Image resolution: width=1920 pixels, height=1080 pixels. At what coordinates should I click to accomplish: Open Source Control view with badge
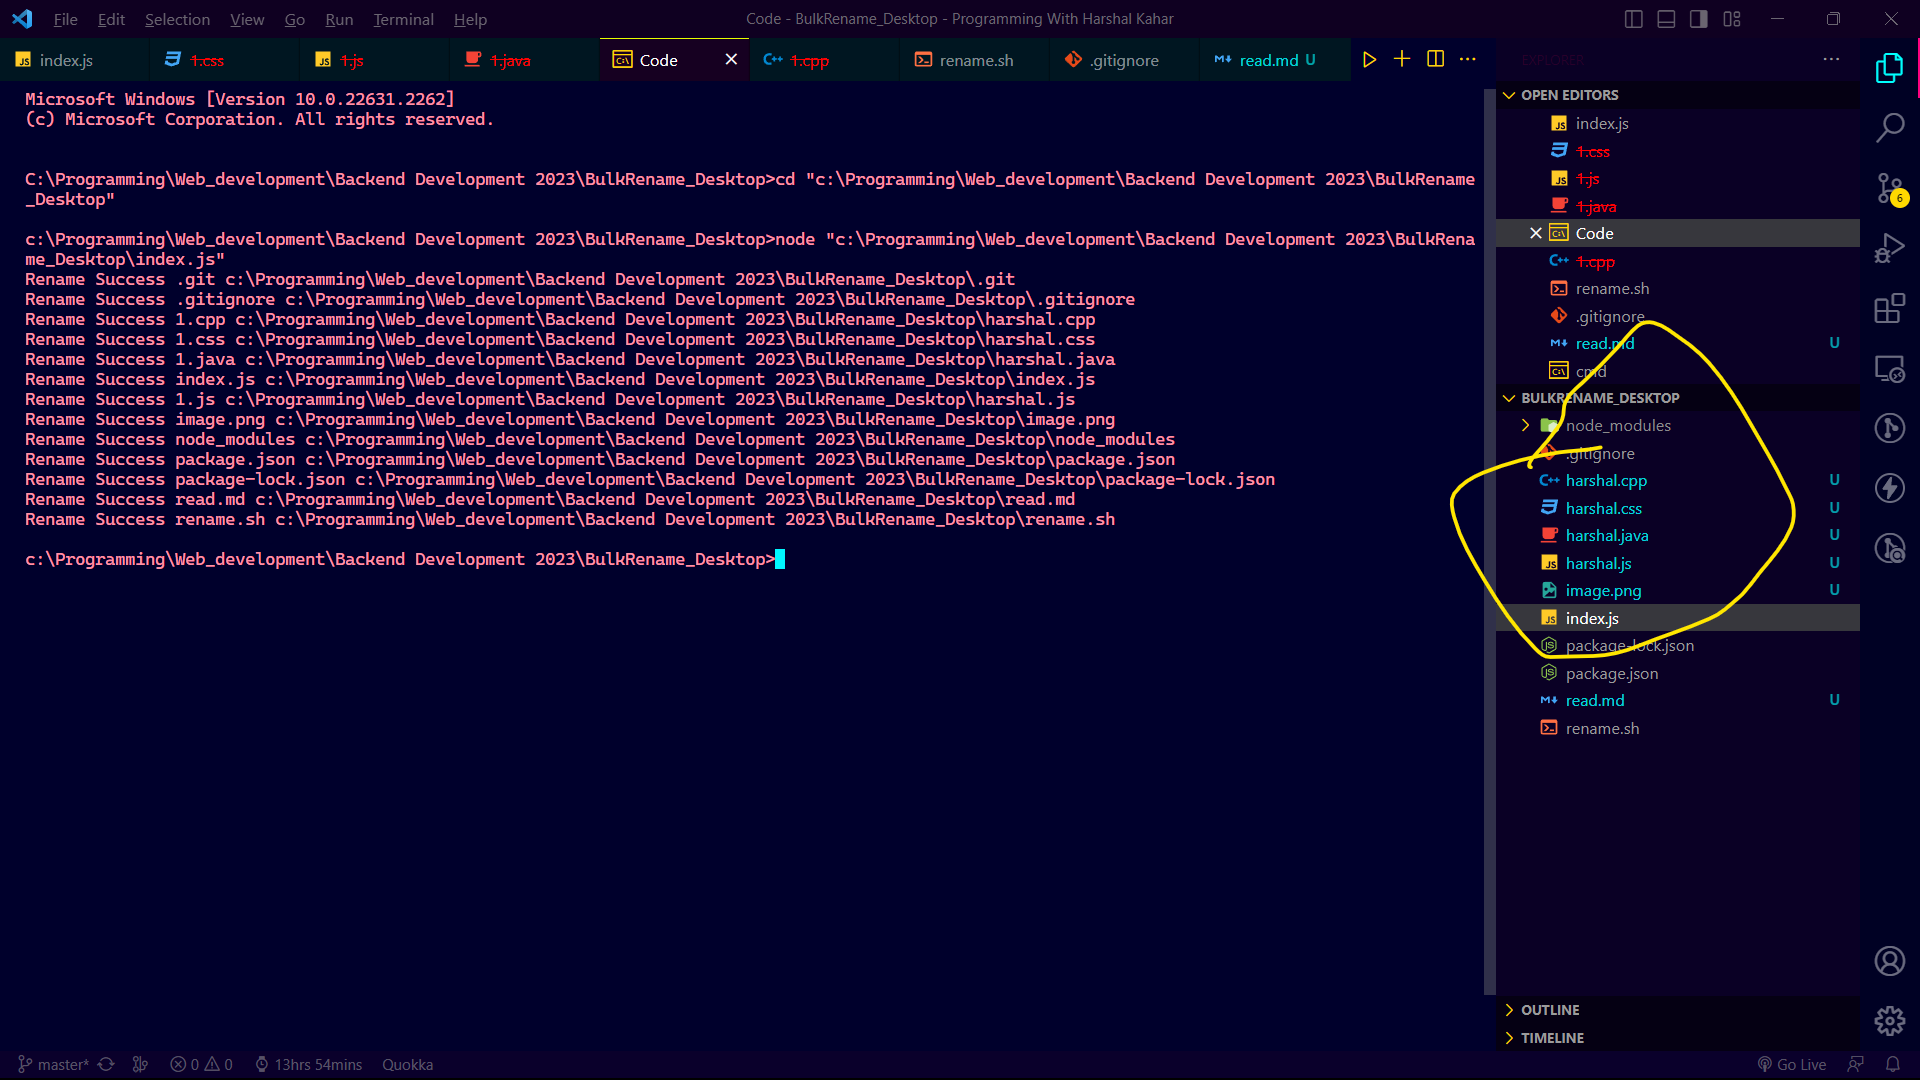tap(1889, 188)
